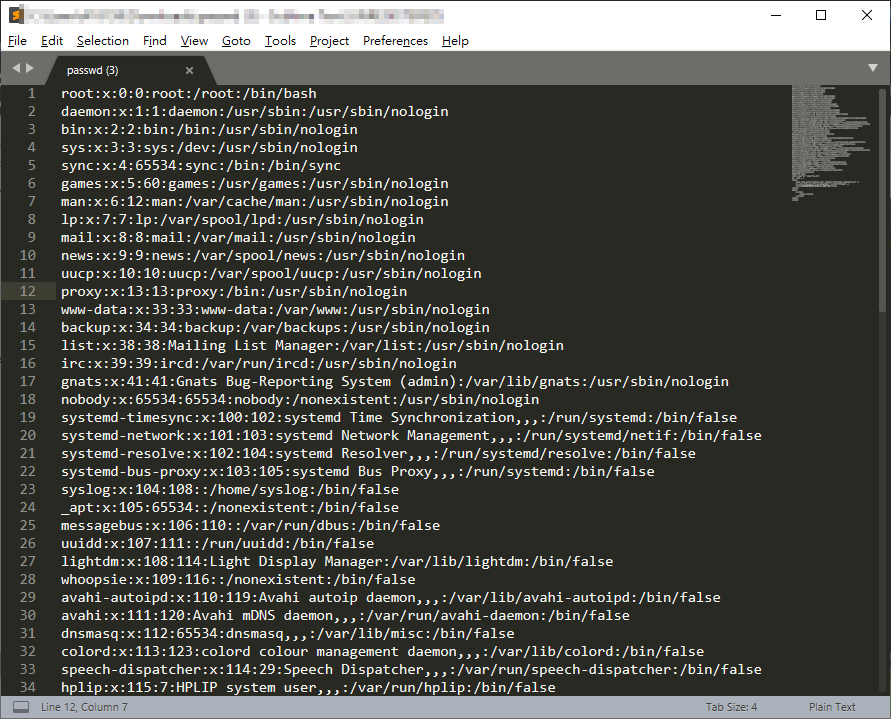This screenshot has width=891, height=719.
Task: Click the messagebus:x:106 line
Action: click(x=251, y=525)
